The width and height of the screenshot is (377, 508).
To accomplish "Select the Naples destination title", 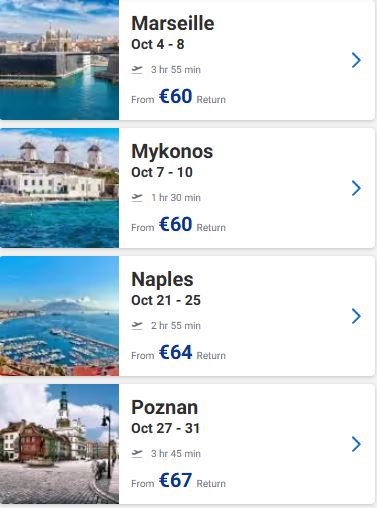I will click(162, 280).
